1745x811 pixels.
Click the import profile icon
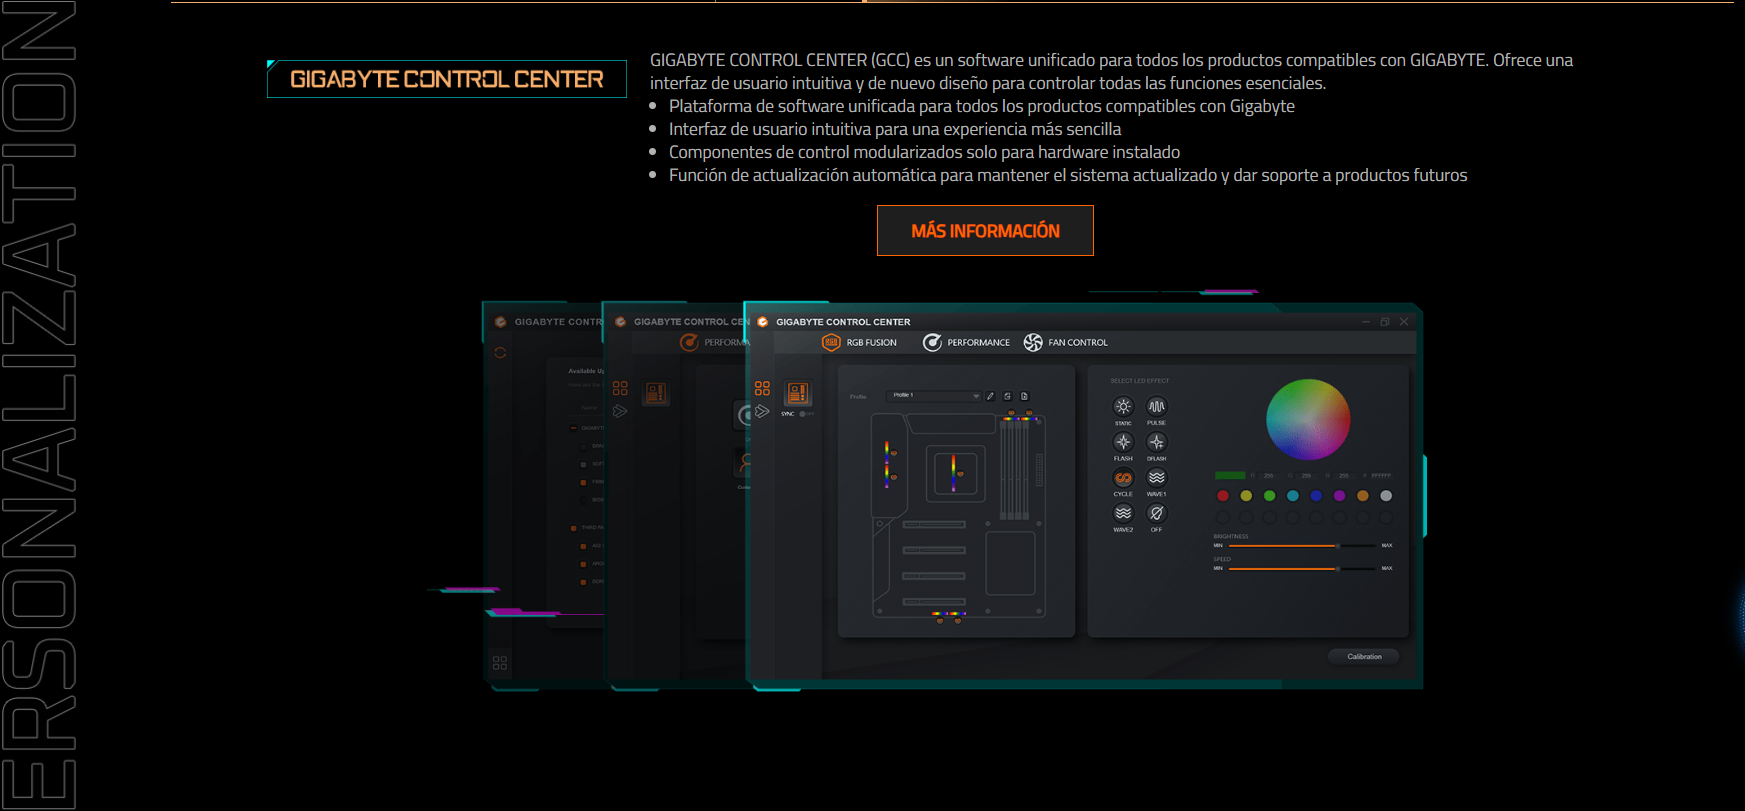[1007, 396]
